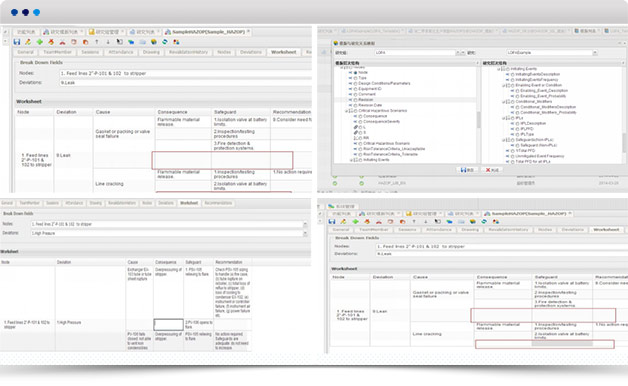Click the multicolor last icon in bottom-right toolbar

(496, 221)
